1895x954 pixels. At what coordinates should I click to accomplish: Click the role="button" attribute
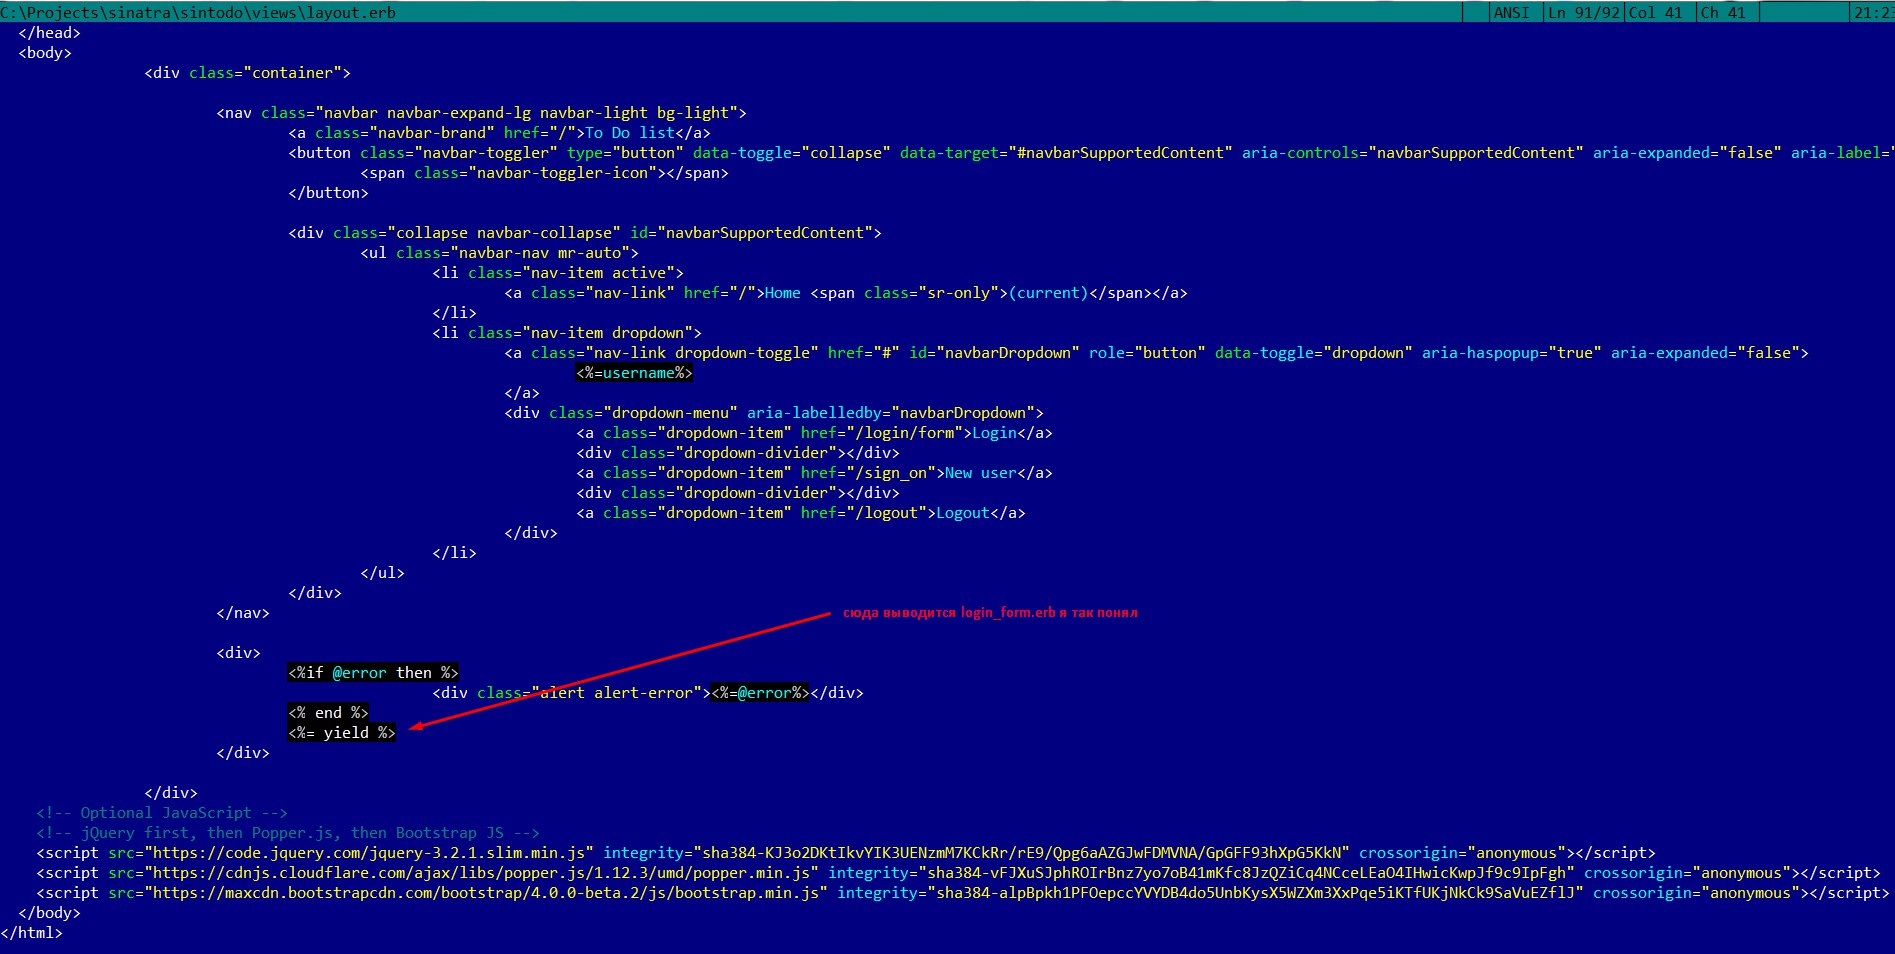click(x=1147, y=353)
